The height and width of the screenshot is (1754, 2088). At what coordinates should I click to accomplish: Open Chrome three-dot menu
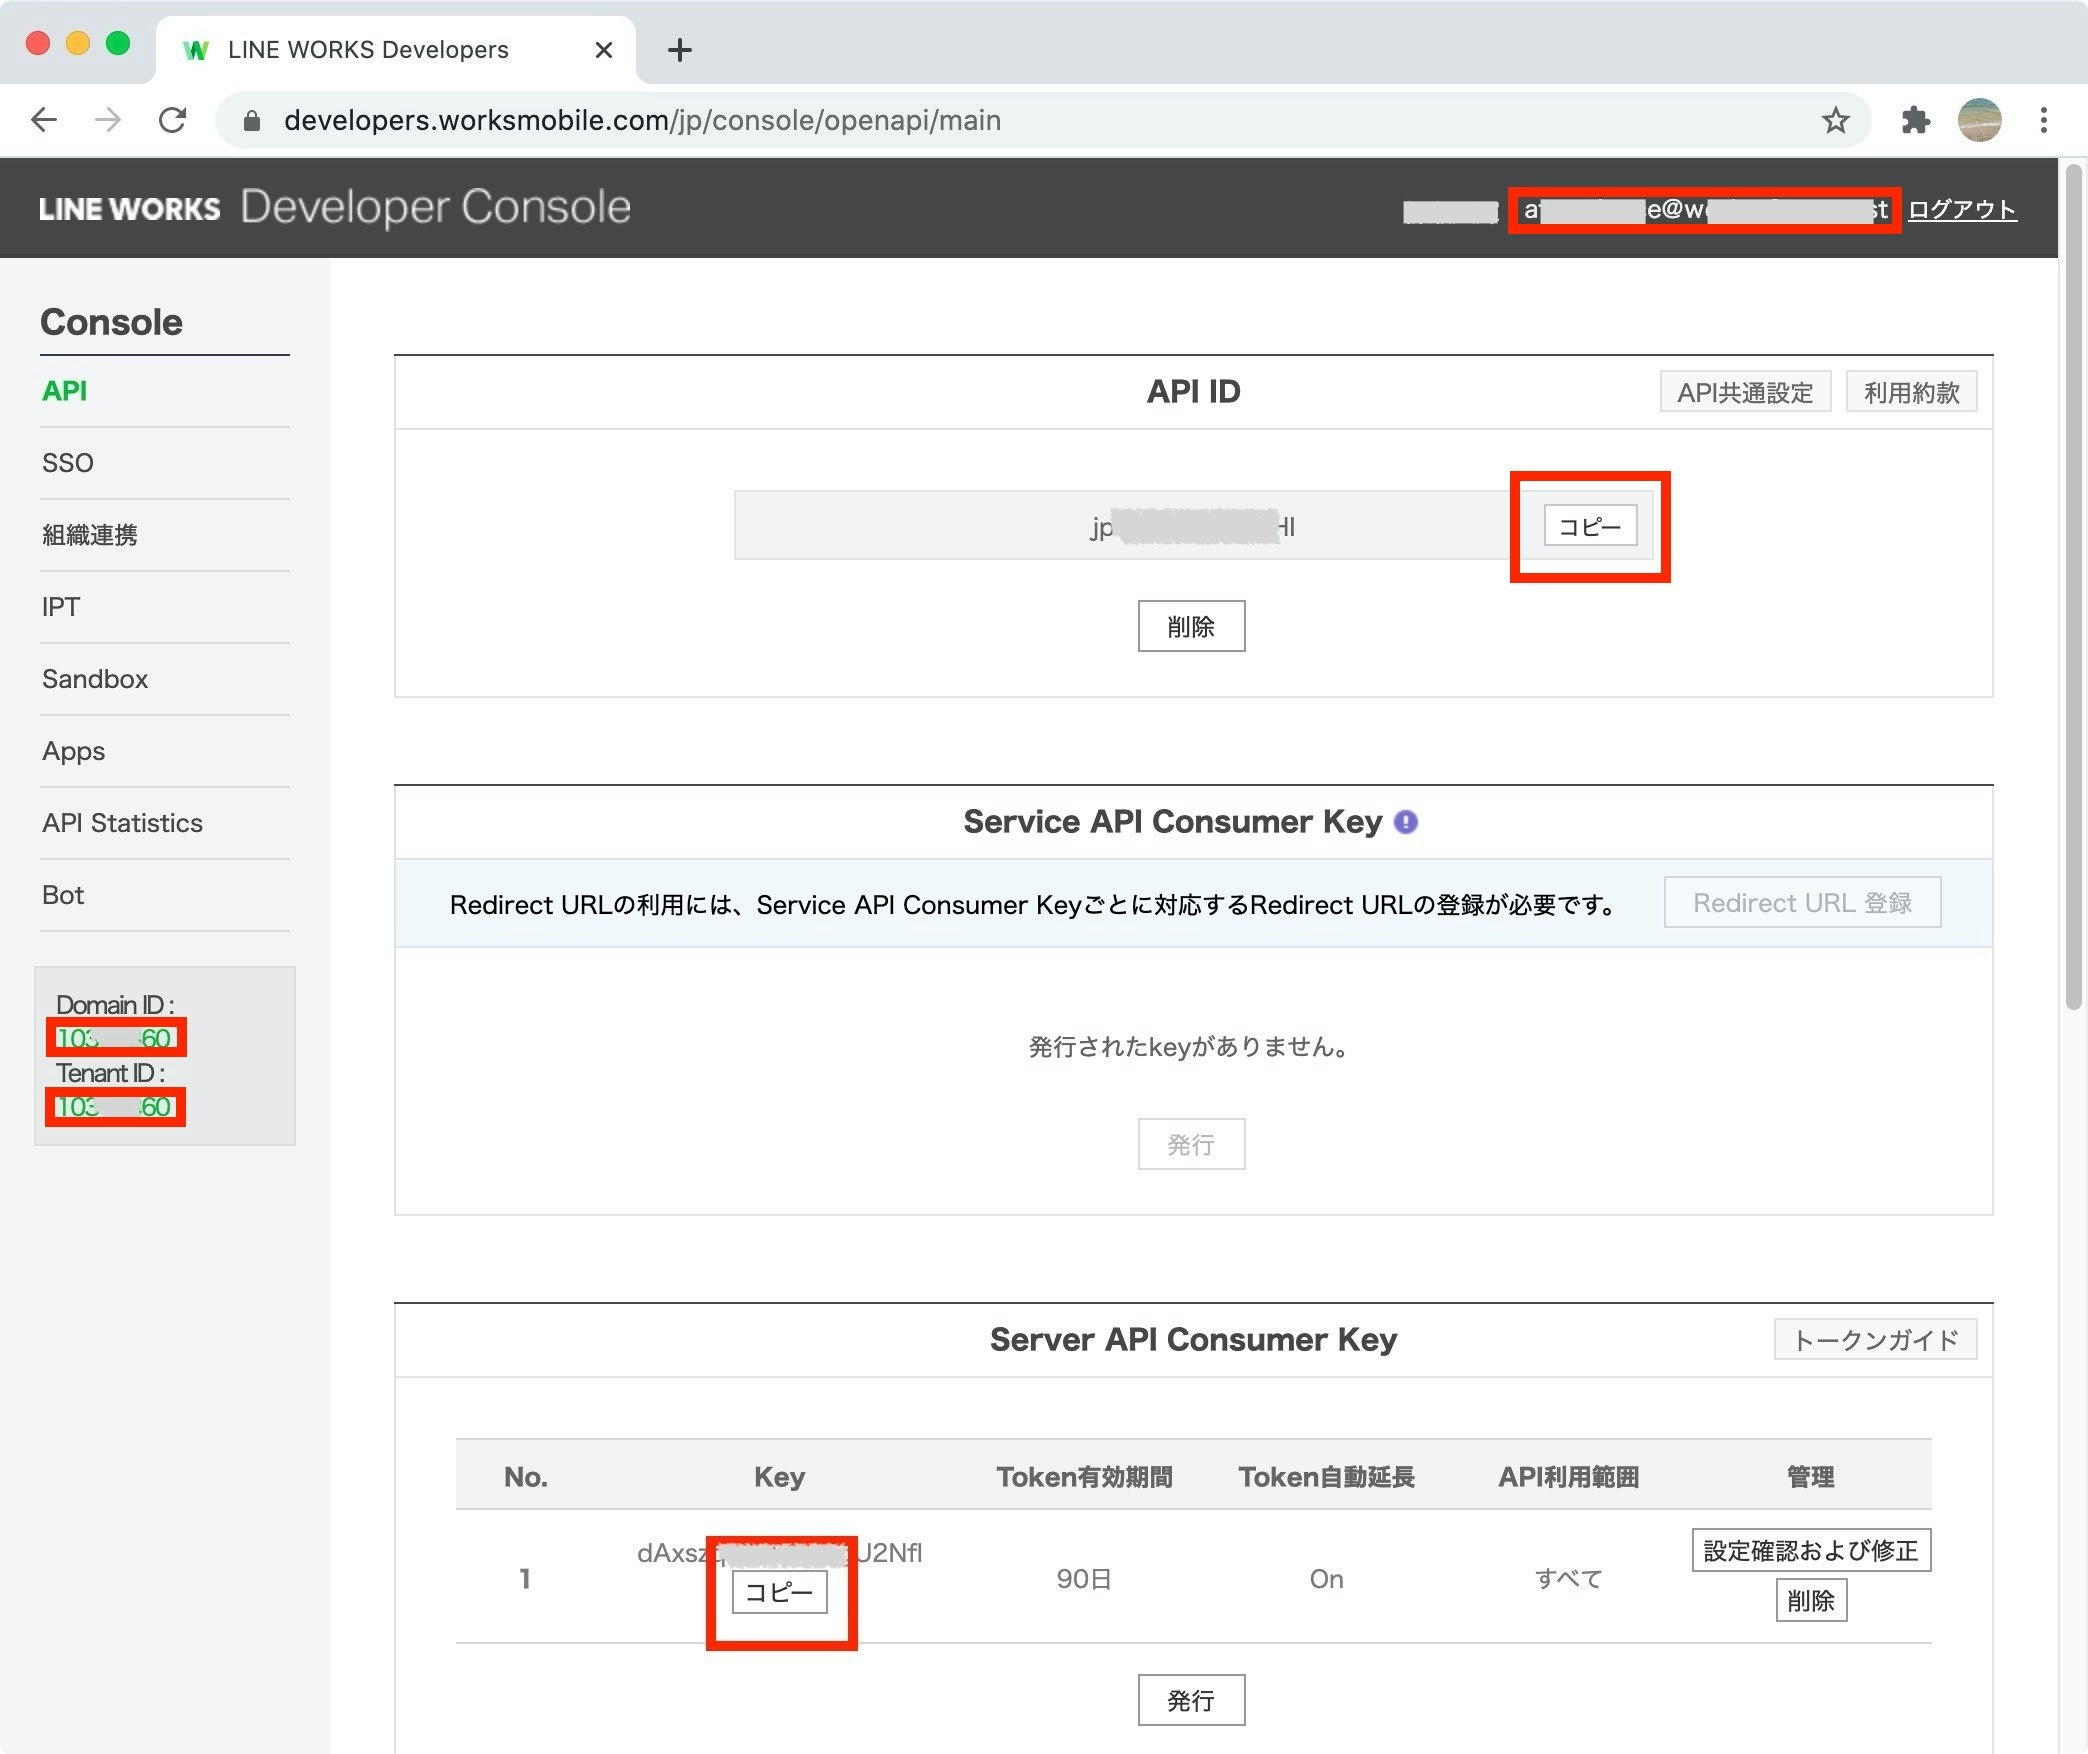click(x=2043, y=120)
